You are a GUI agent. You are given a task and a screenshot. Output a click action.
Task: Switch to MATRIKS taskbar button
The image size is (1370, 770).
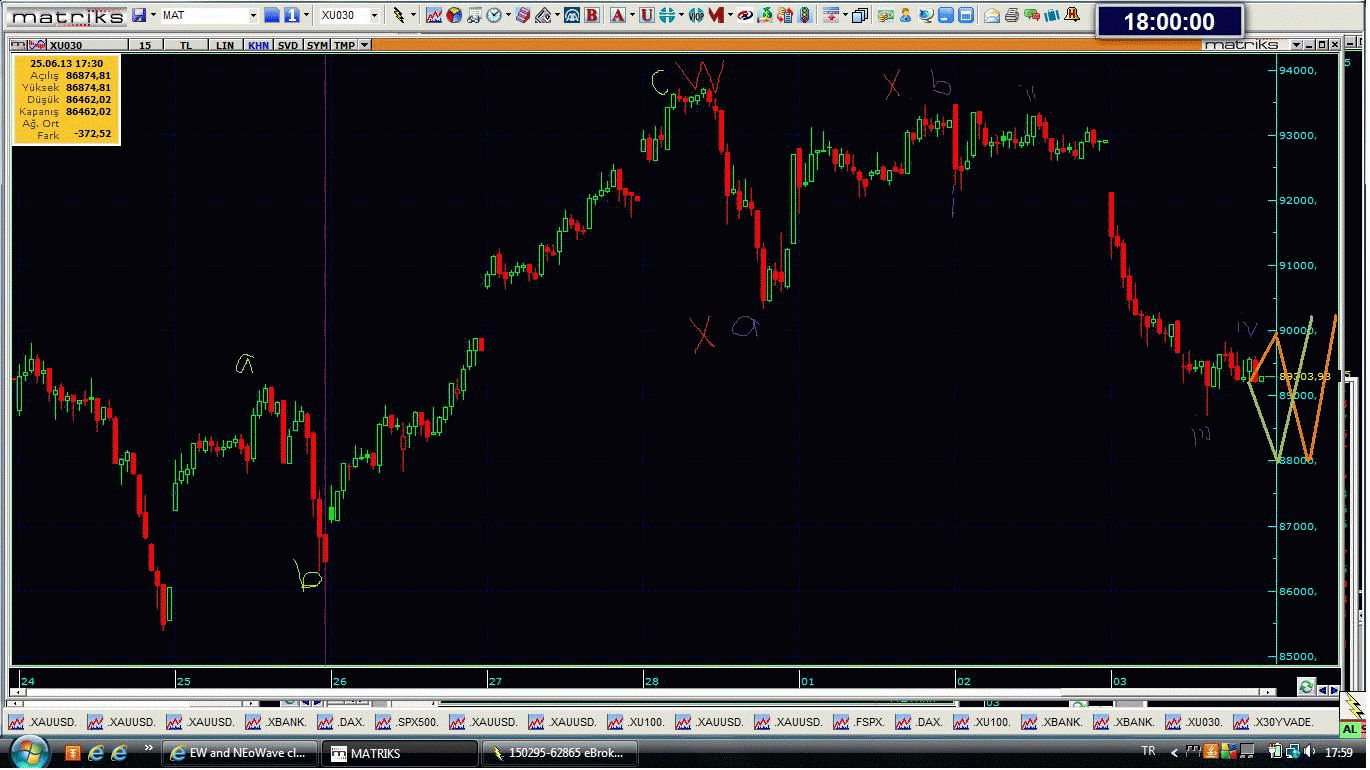coord(399,753)
